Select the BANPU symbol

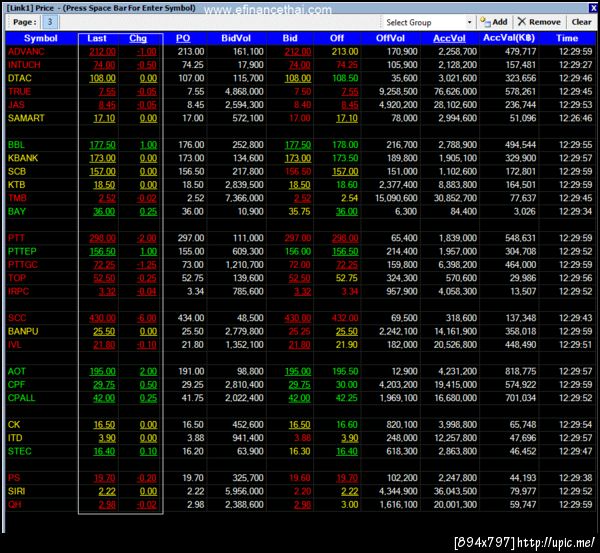23,331
